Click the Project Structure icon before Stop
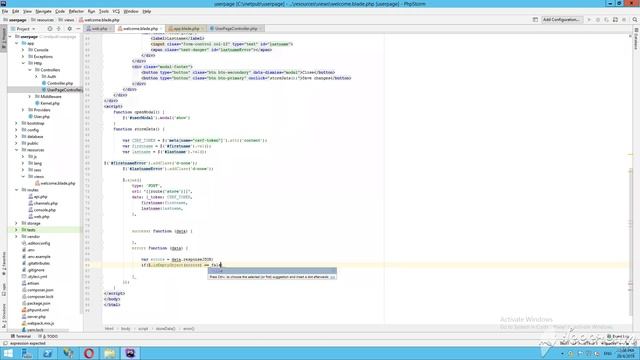The image size is (640, 360). tap(615, 20)
